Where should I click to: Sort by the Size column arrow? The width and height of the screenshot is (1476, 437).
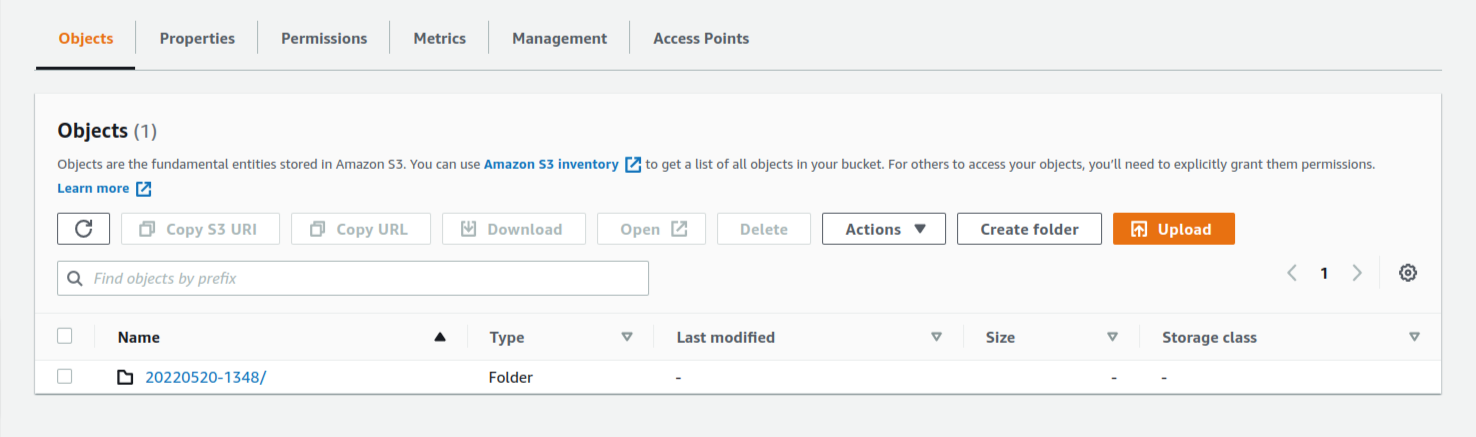(1112, 337)
